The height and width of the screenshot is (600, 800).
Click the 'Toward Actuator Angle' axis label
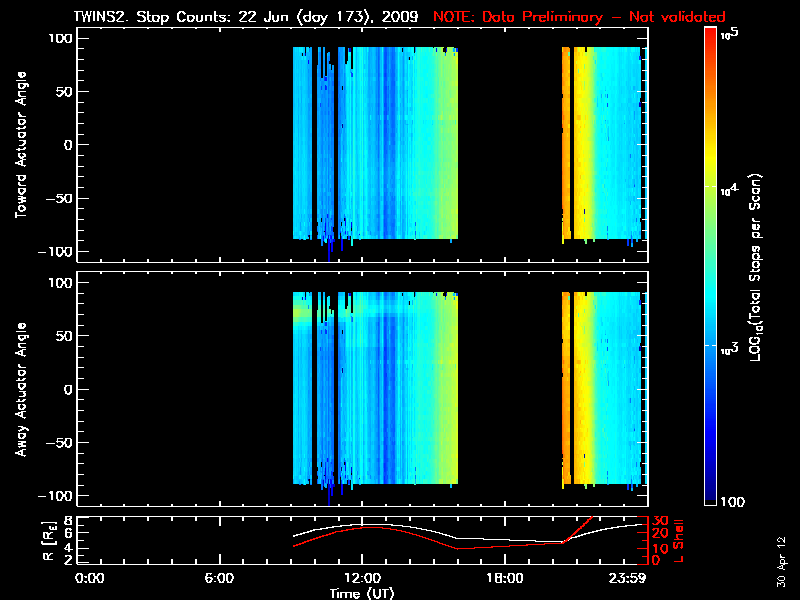(x=18, y=145)
